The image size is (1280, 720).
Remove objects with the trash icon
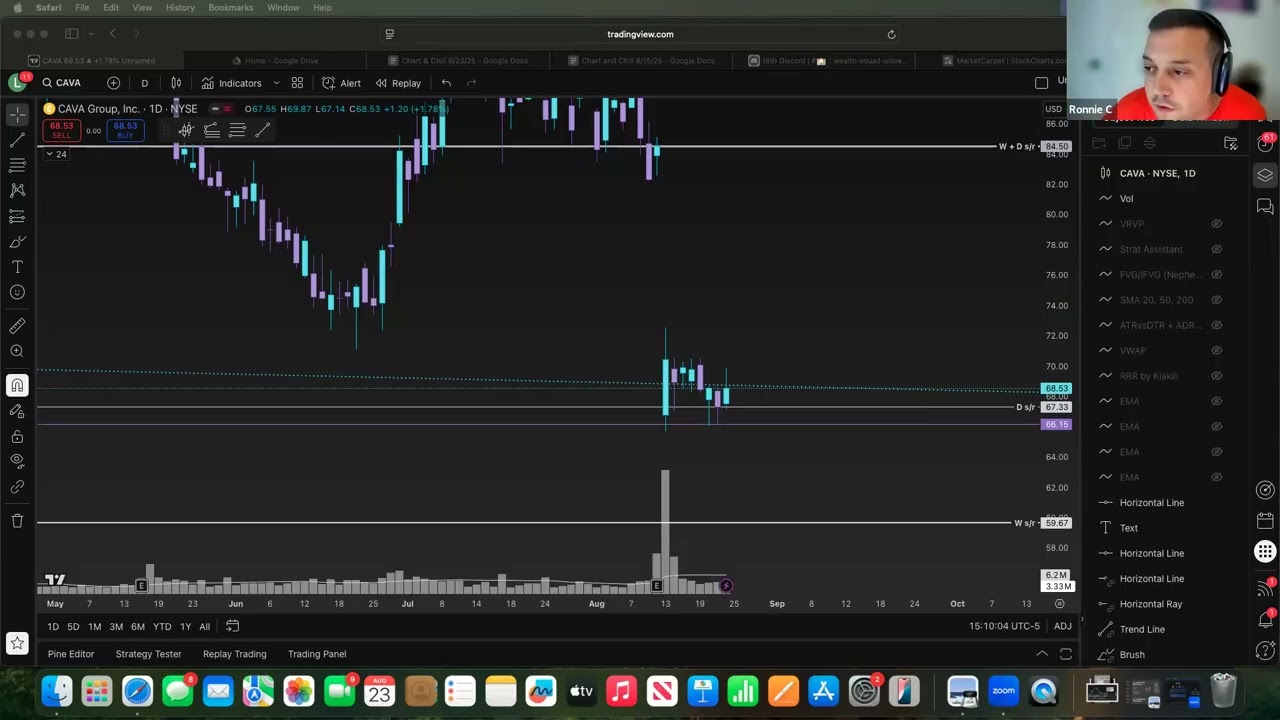(x=17, y=521)
